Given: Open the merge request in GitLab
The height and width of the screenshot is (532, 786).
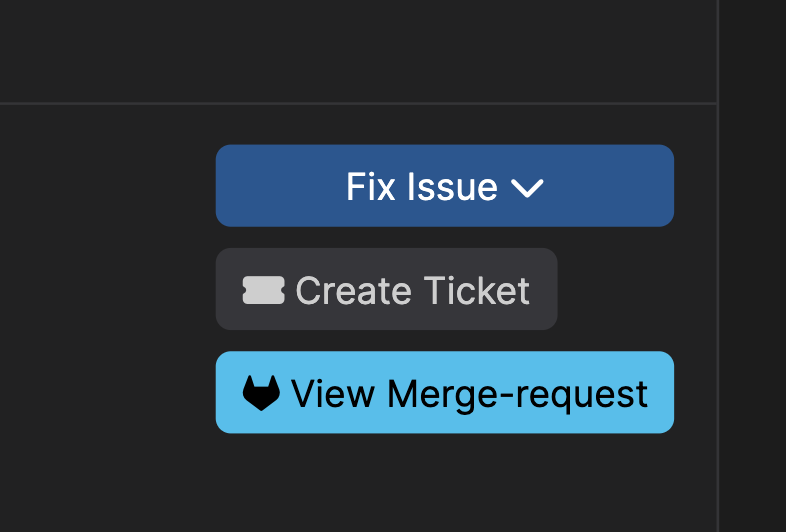Looking at the screenshot, I should (x=445, y=392).
